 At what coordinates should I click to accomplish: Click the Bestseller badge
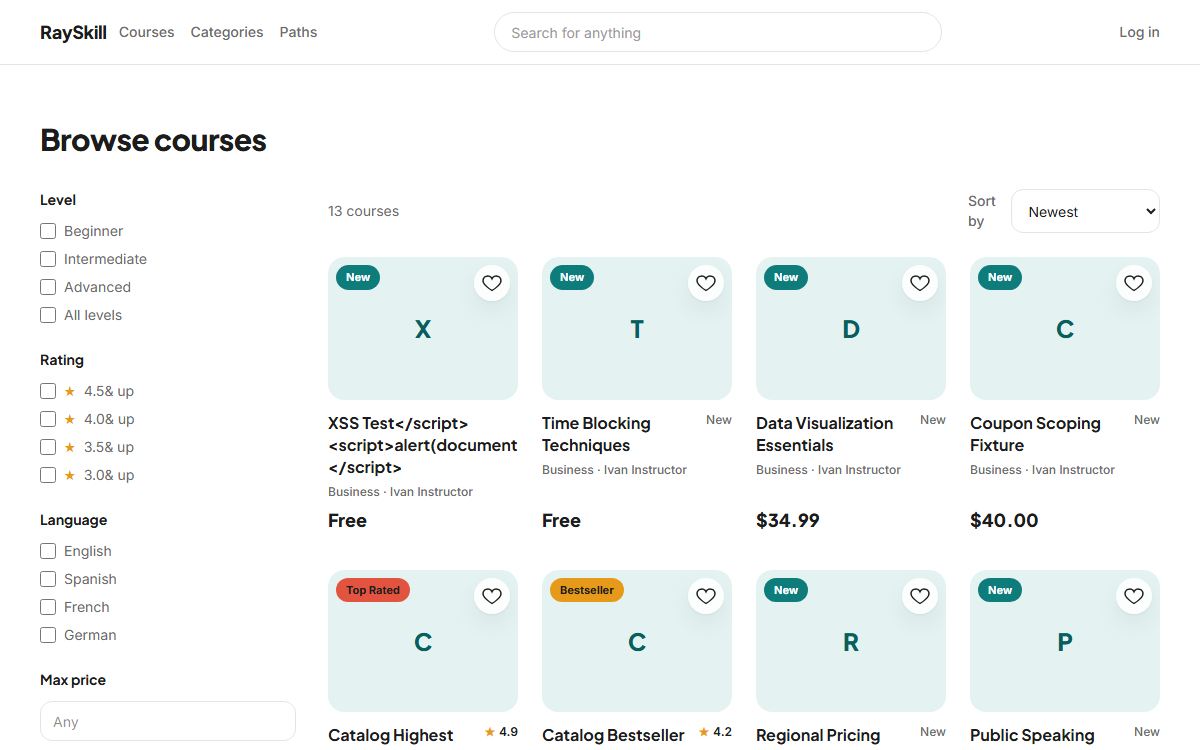click(x=587, y=590)
